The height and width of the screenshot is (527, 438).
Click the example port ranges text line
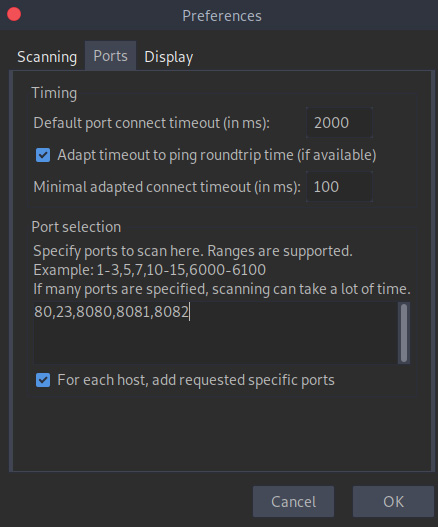click(150, 270)
